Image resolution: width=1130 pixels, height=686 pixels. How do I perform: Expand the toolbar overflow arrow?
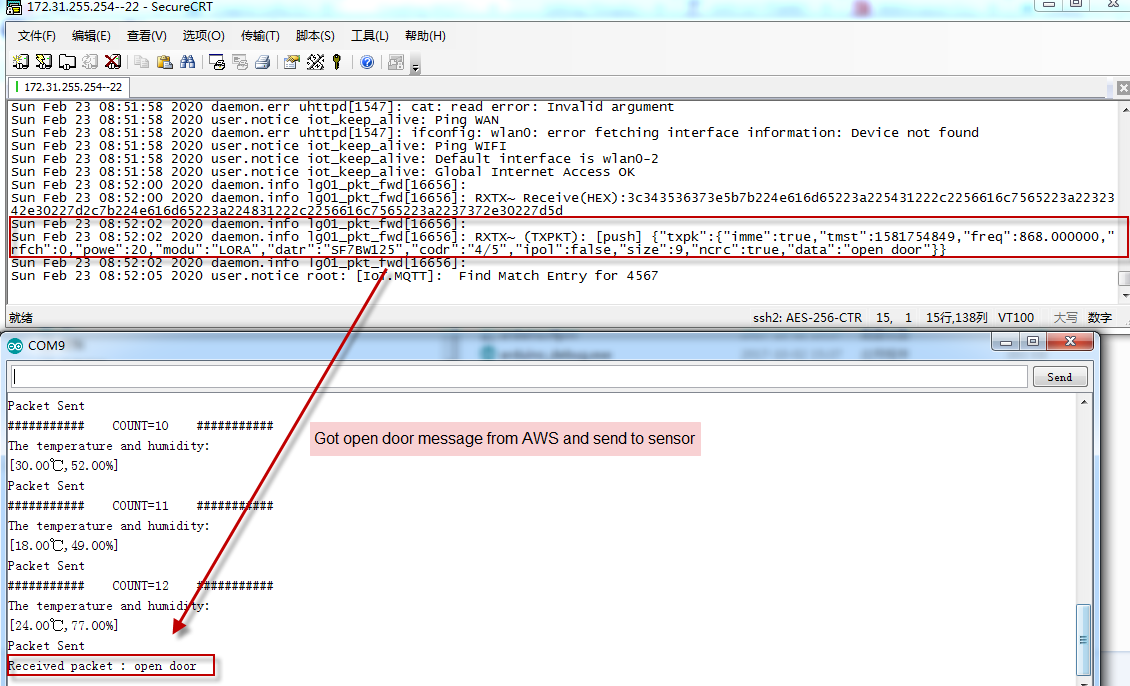tap(415, 66)
